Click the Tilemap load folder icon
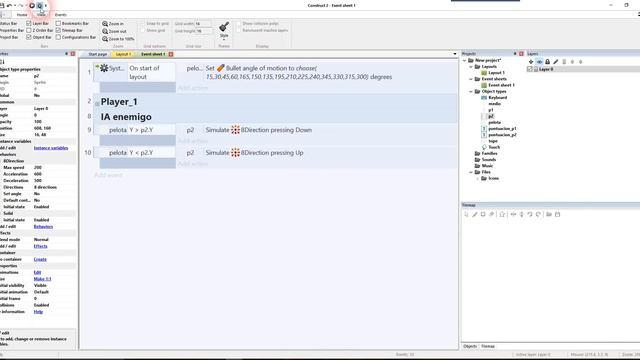 coord(549,214)
